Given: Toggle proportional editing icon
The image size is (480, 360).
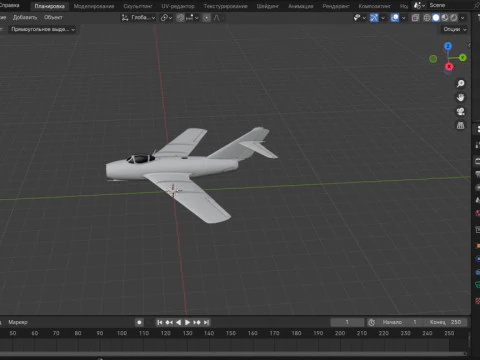Looking at the screenshot, I should pyautogui.click(x=207, y=18).
